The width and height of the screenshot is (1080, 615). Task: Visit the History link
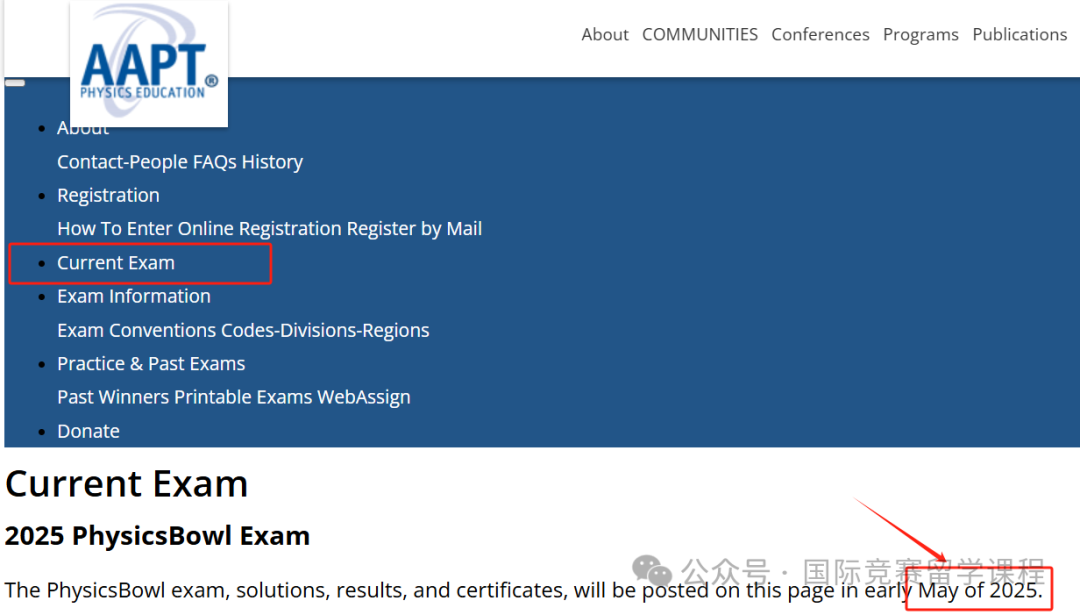point(272,162)
